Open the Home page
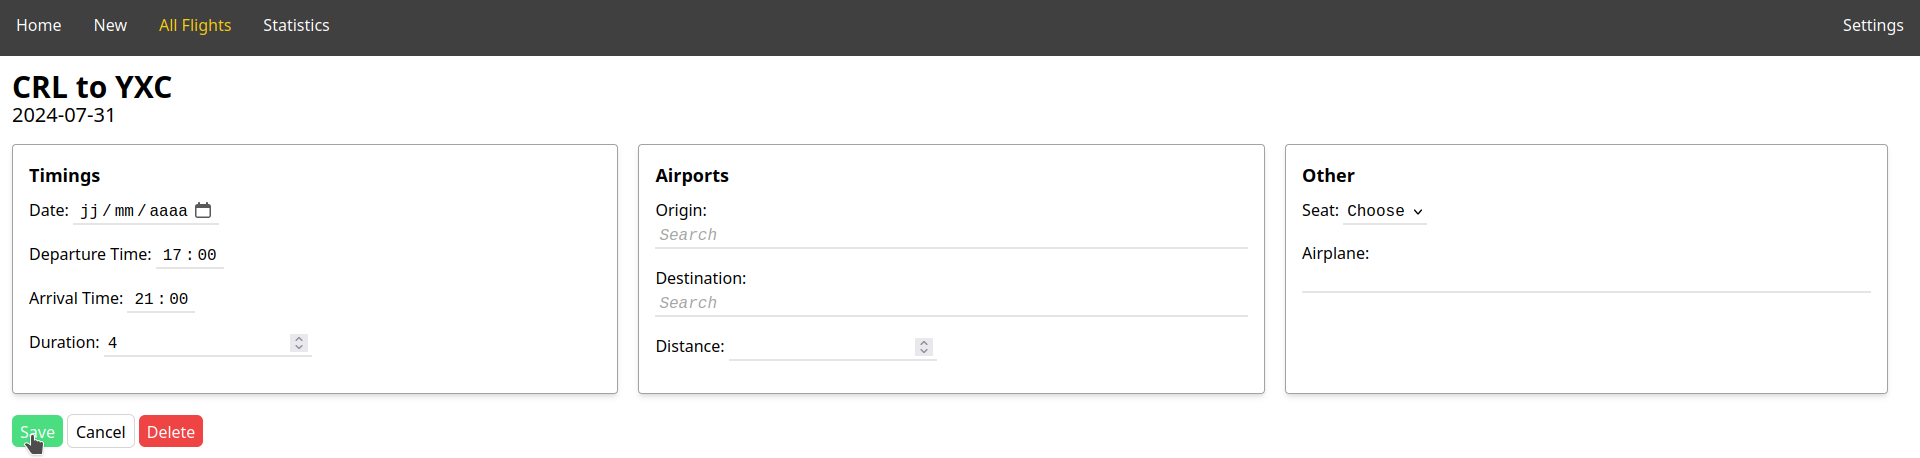The height and width of the screenshot is (458, 1920). [39, 25]
